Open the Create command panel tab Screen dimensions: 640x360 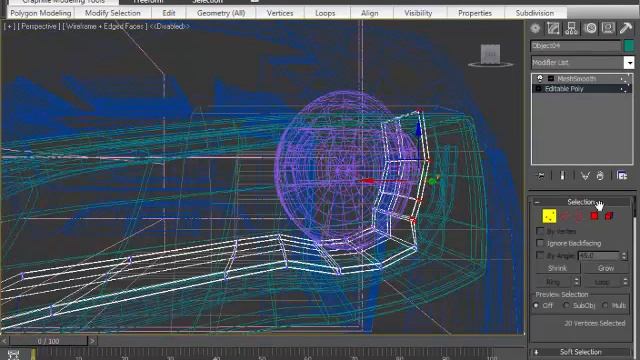click(x=535, y=28)
